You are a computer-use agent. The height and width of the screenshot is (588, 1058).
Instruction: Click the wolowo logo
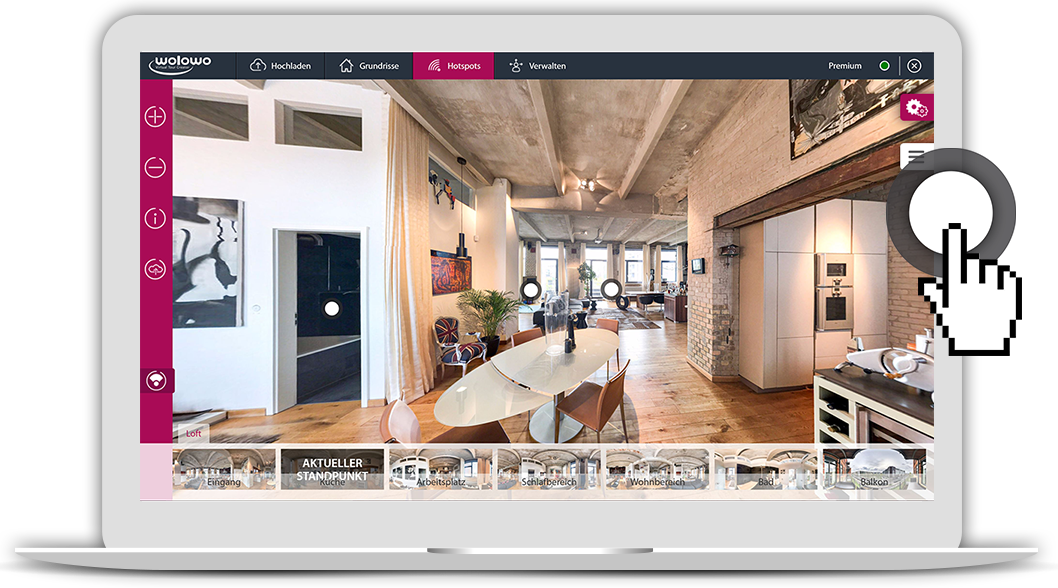(x=180, y=63)
